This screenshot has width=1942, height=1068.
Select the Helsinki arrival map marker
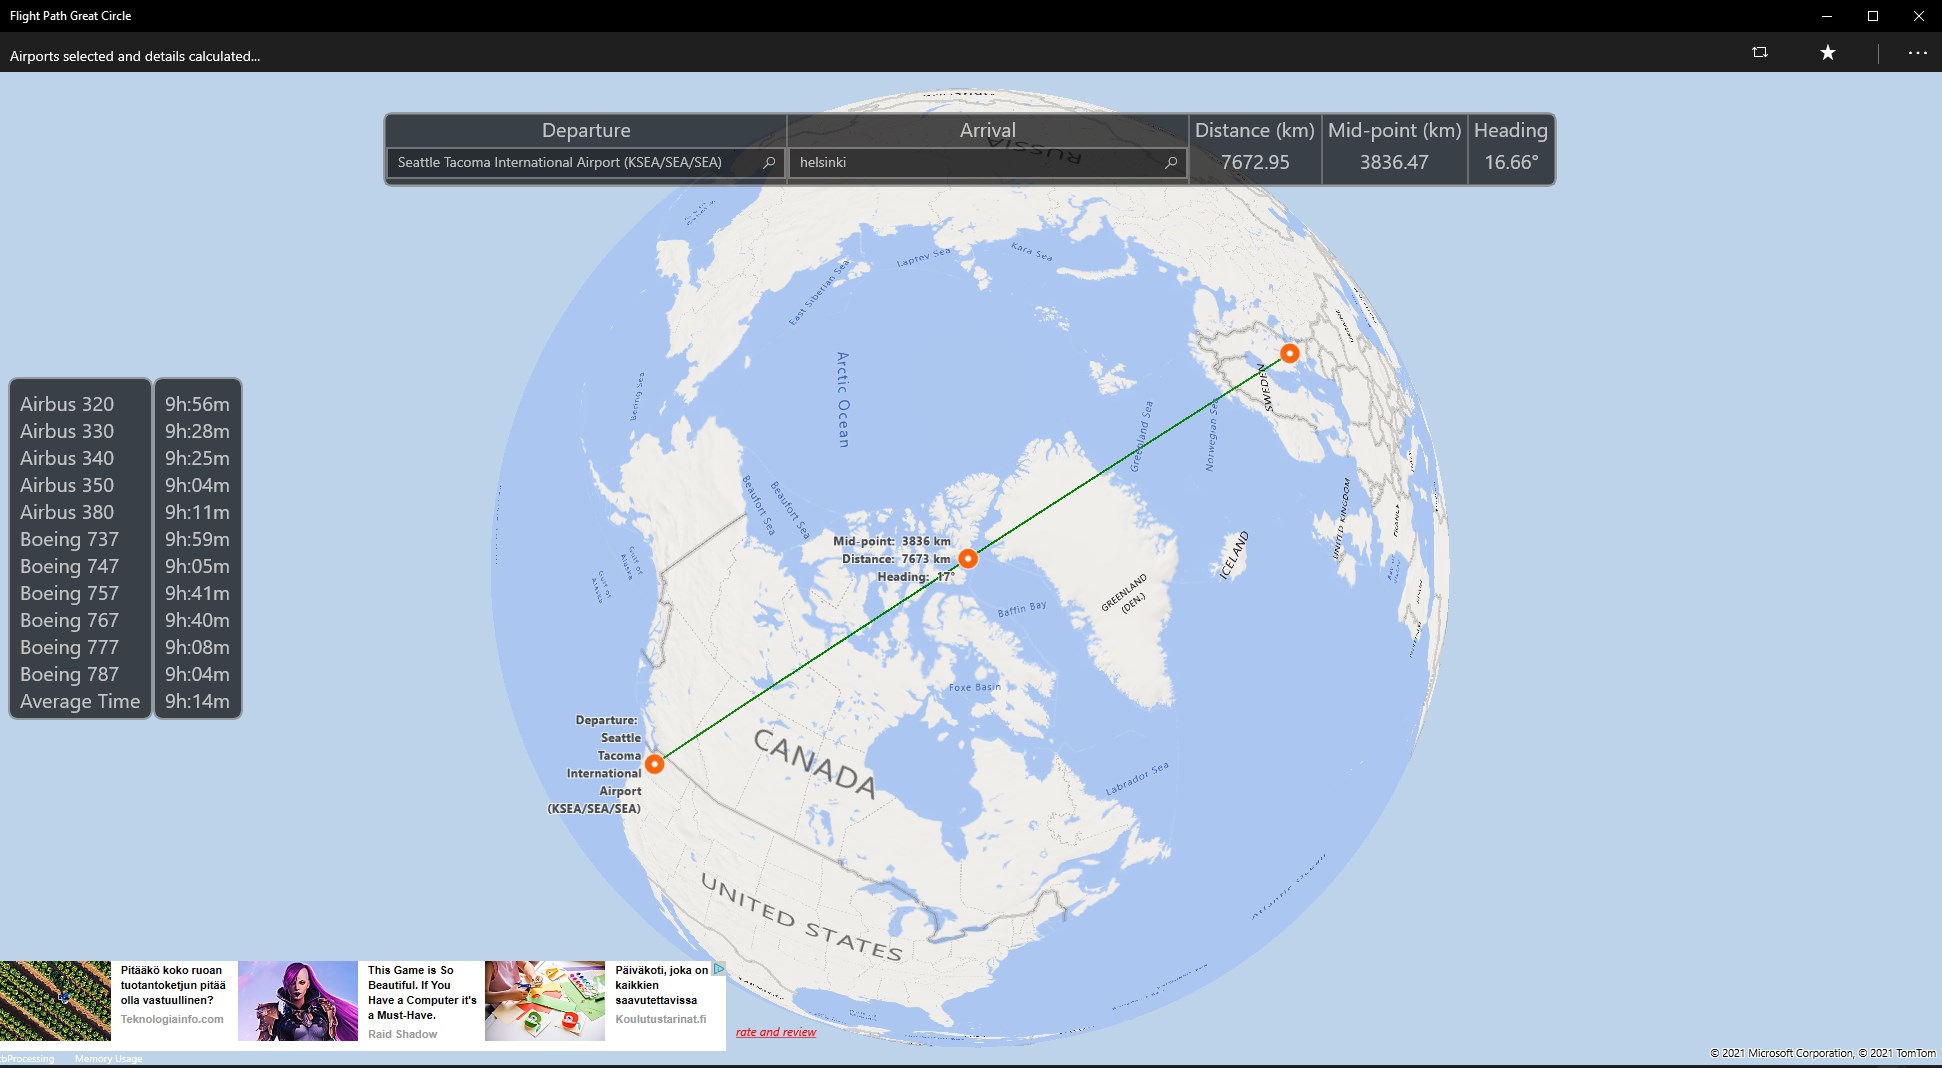point(1290,353)
